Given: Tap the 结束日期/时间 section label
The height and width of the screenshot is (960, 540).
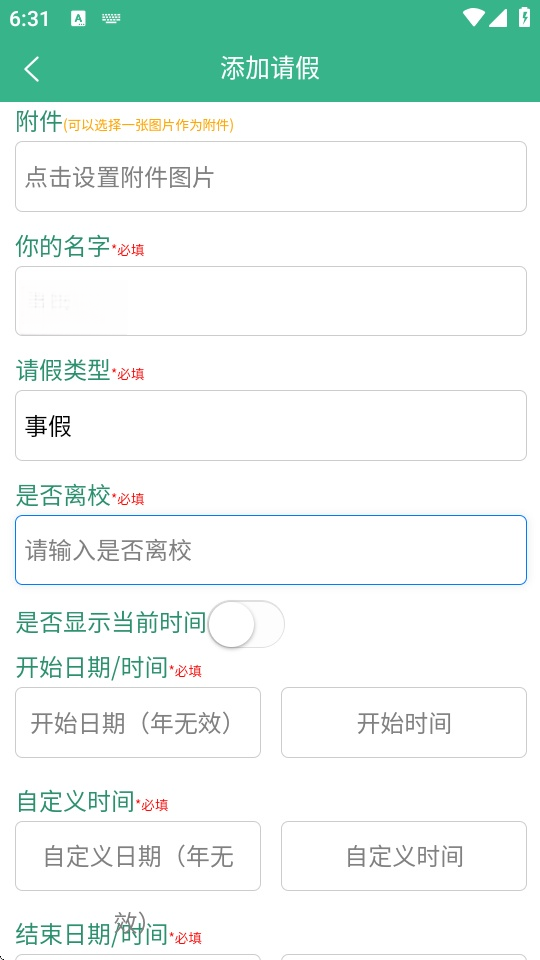Looking at the screenshot, I should tap(92, 934).
